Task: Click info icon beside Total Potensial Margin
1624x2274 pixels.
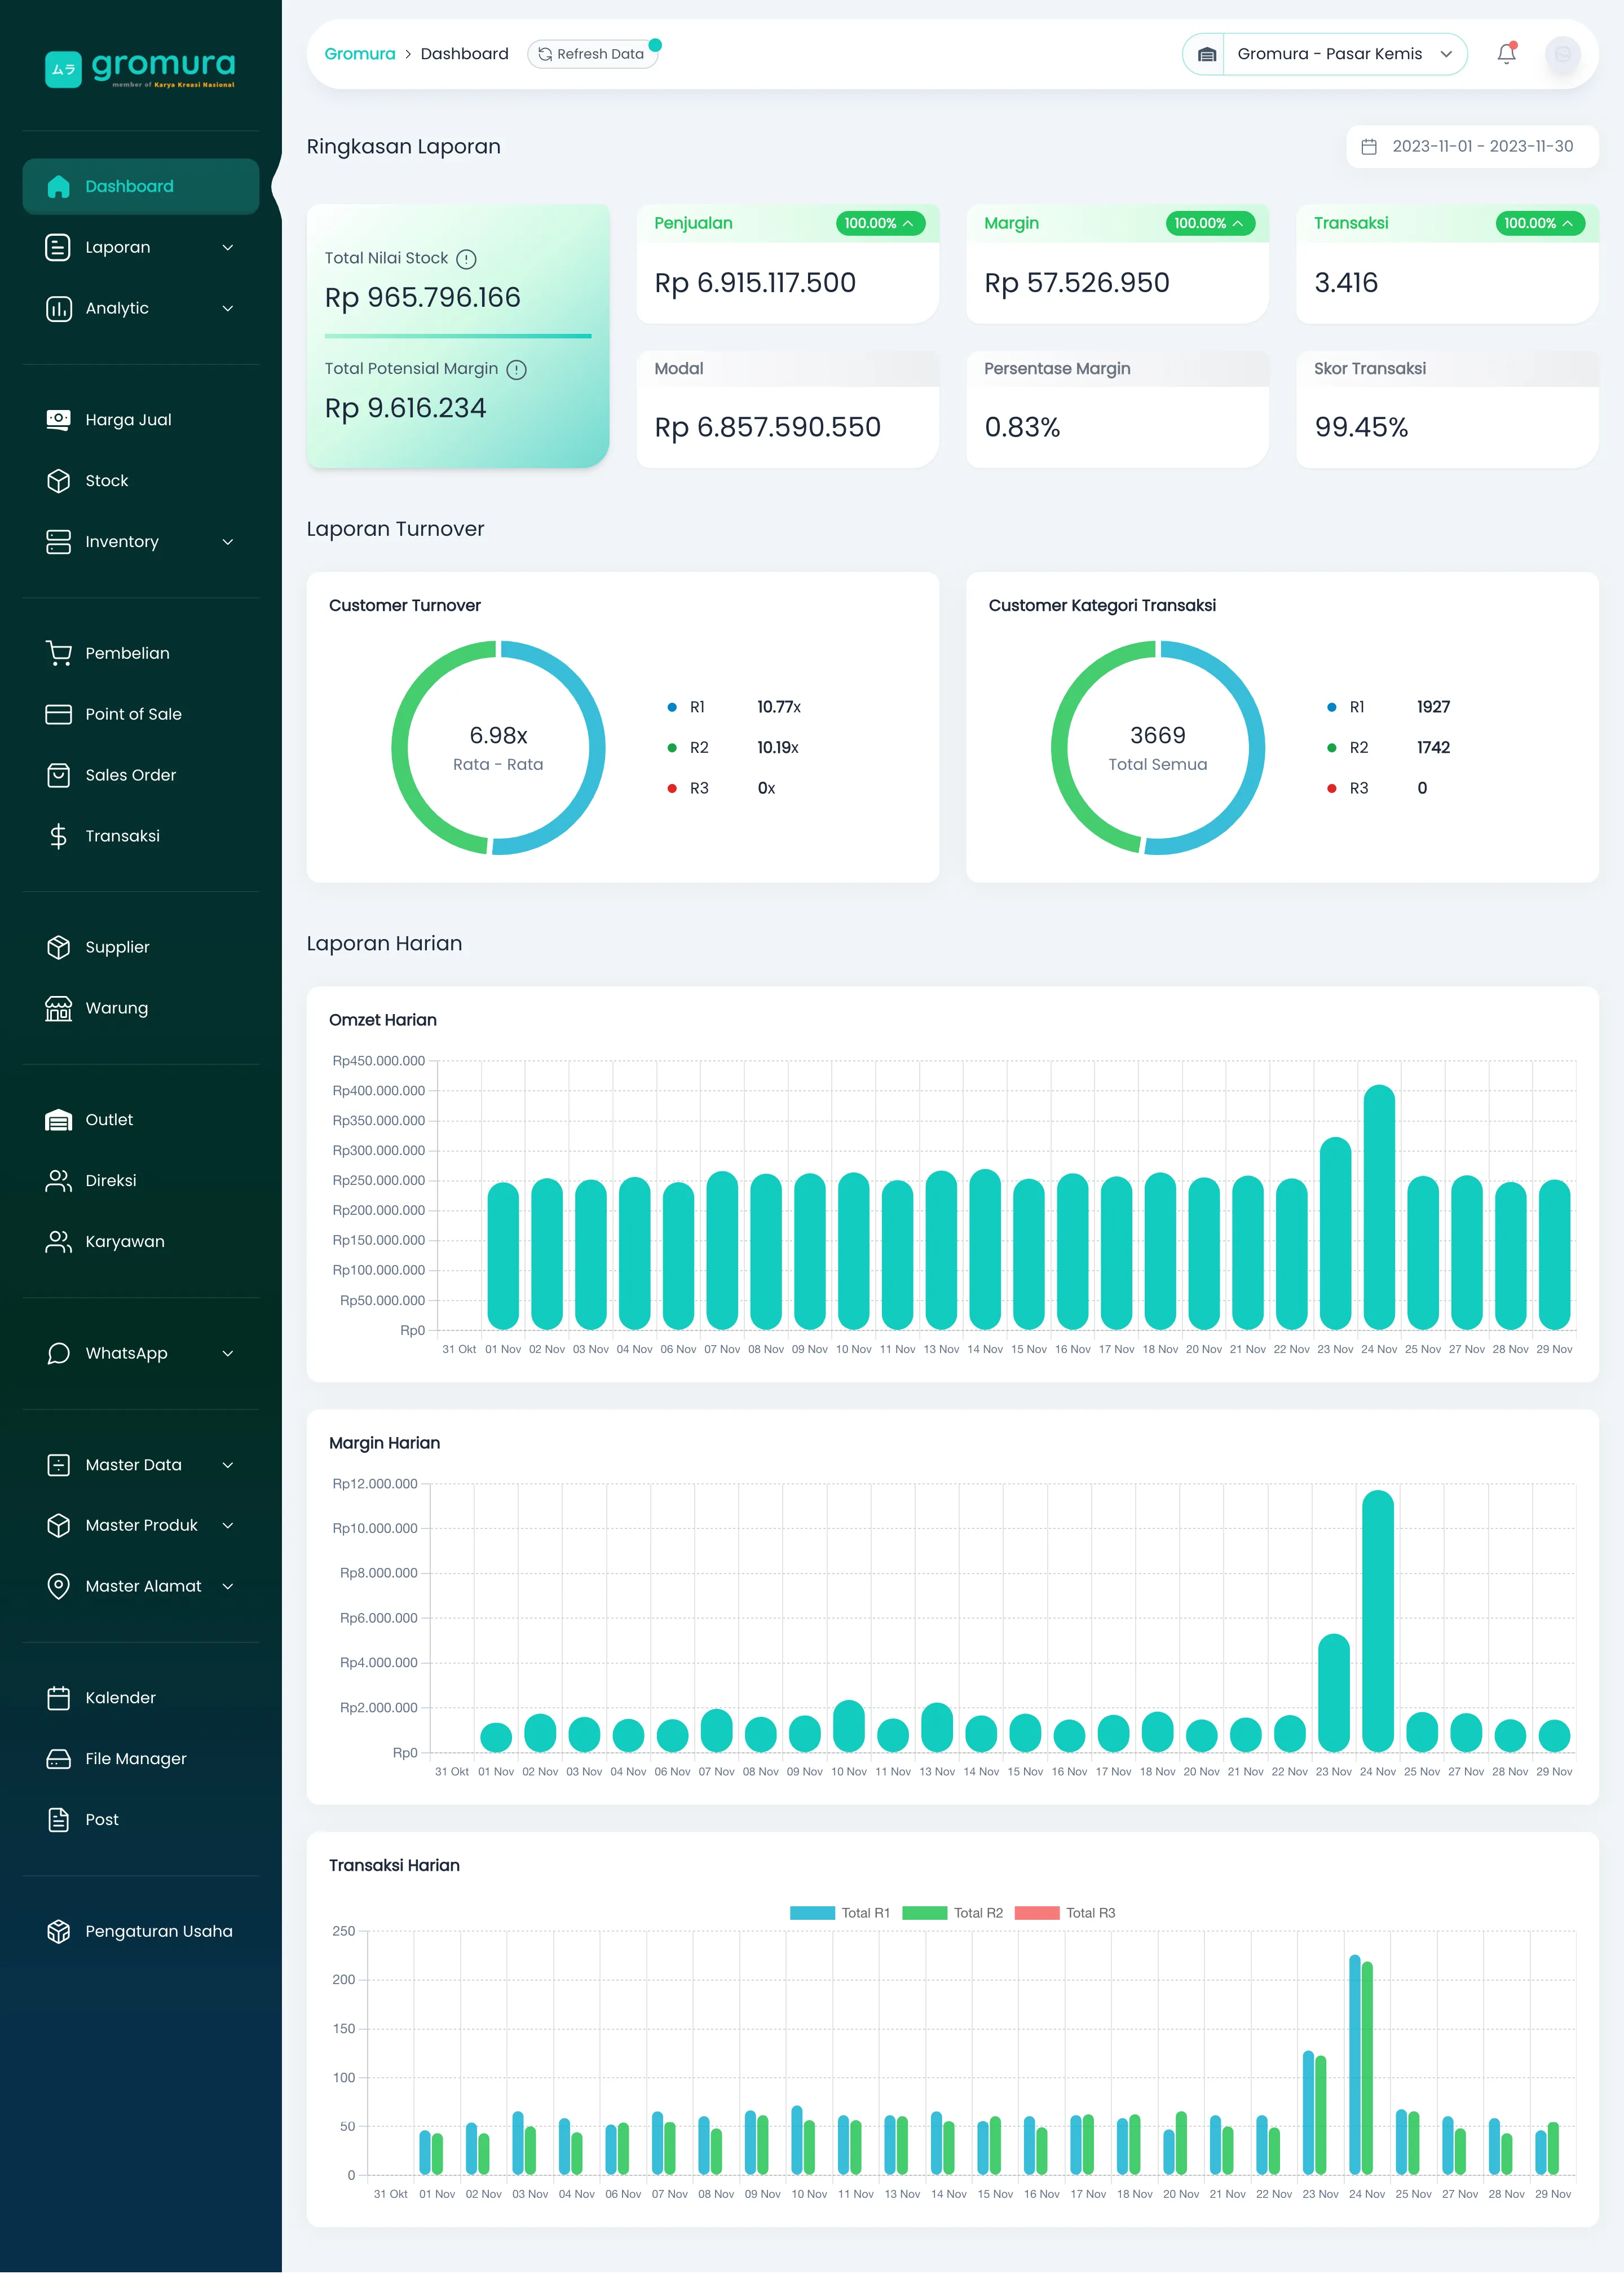Action: [x=516, y=371]
